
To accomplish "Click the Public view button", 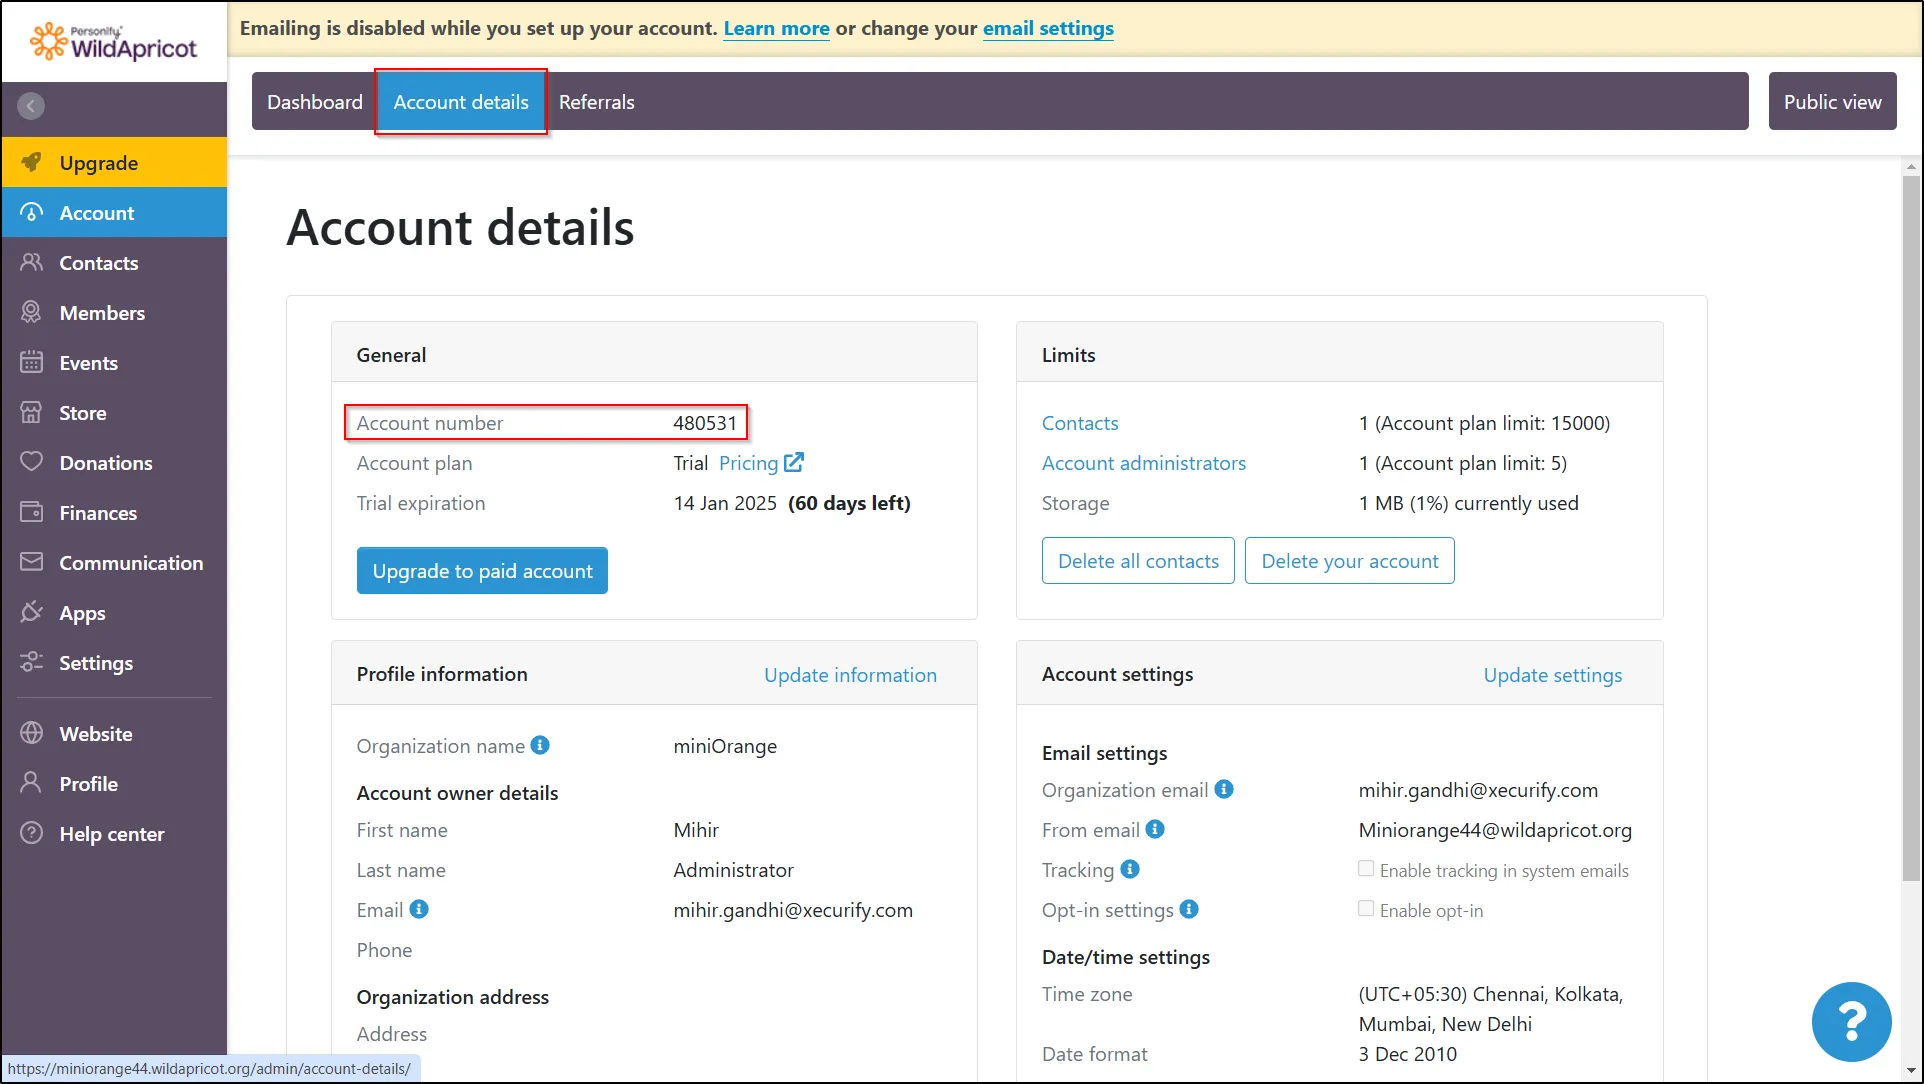I will (x=1833, y=102).
